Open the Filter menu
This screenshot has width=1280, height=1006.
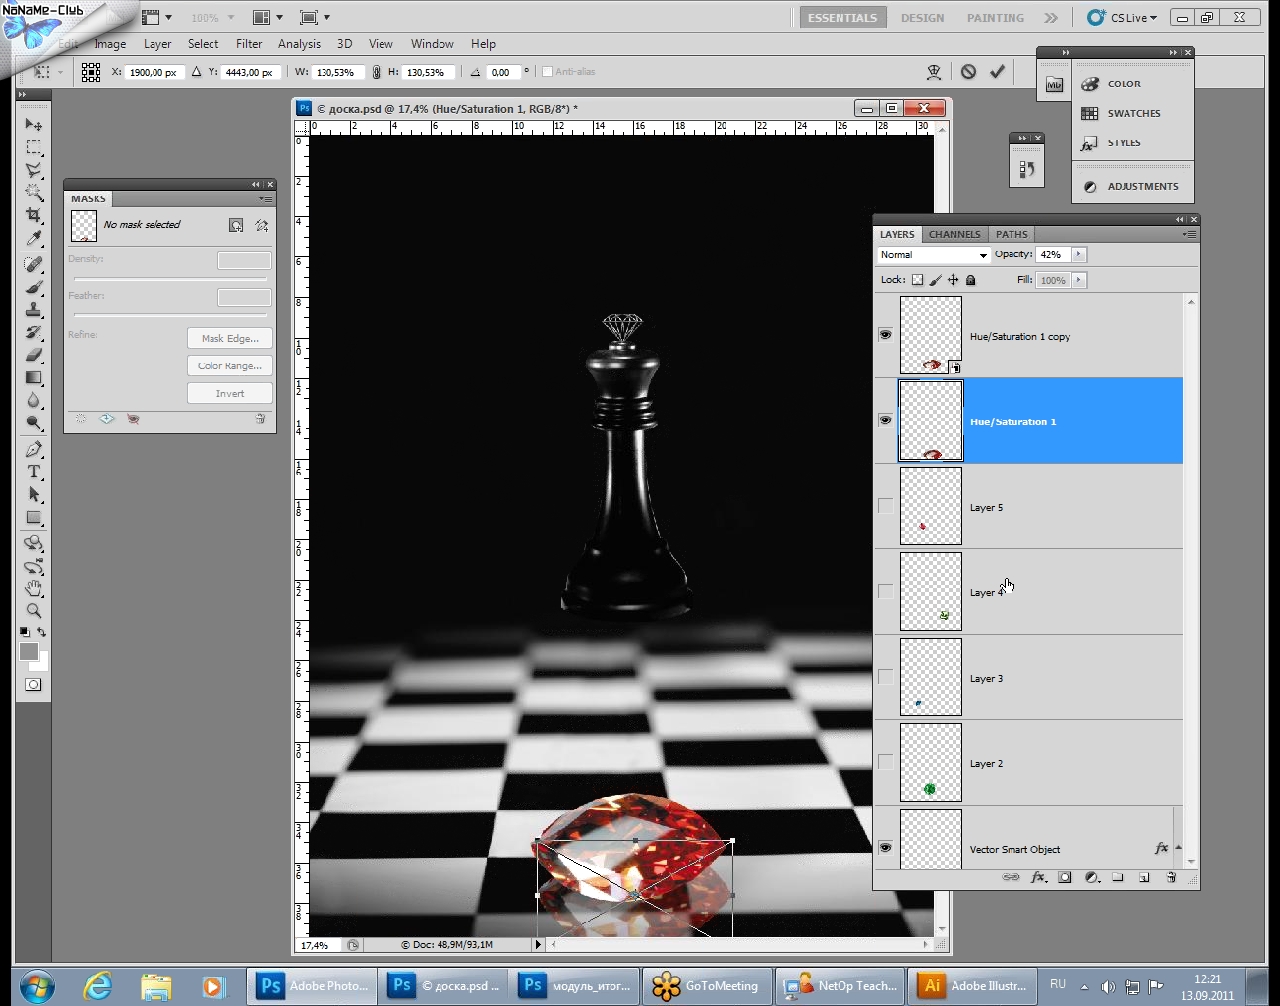coord(249,44)
